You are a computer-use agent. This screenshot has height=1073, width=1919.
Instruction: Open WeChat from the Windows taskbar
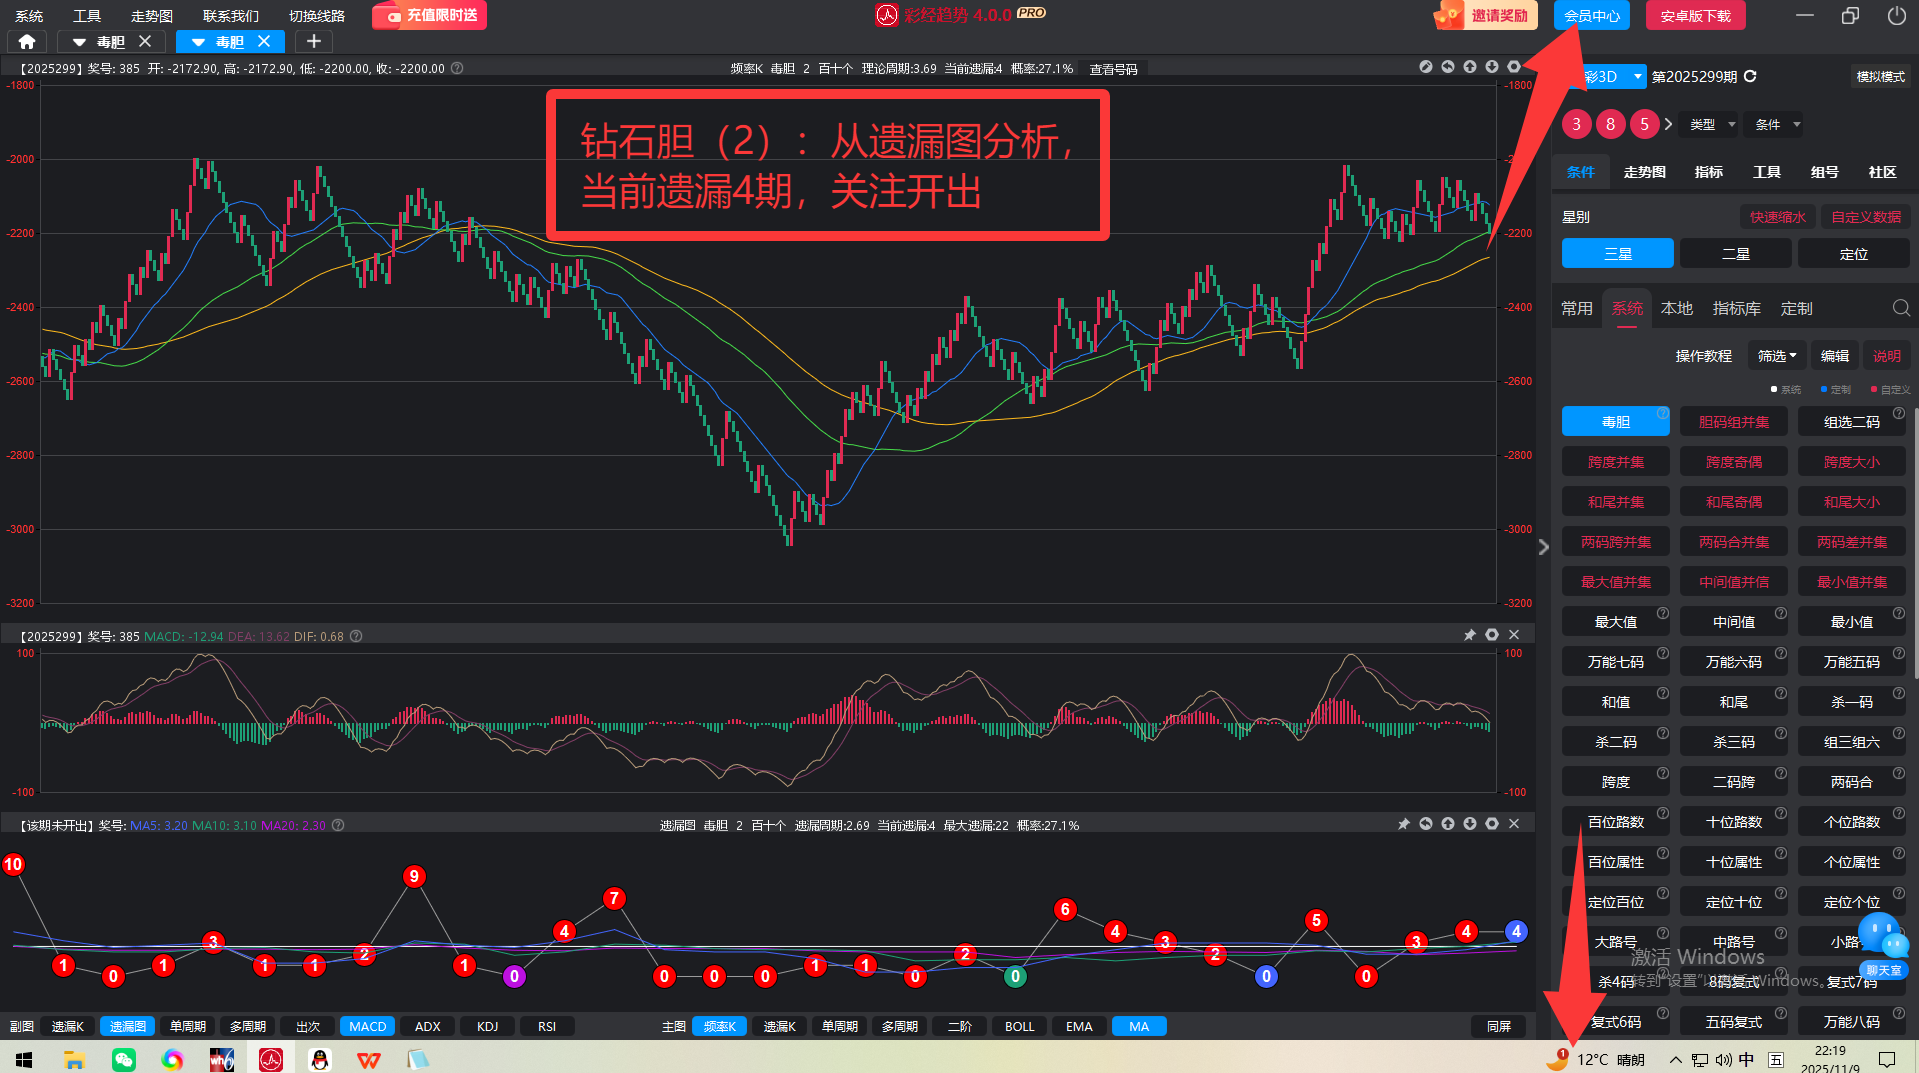pyautogui.click(x=124, y=1059)
